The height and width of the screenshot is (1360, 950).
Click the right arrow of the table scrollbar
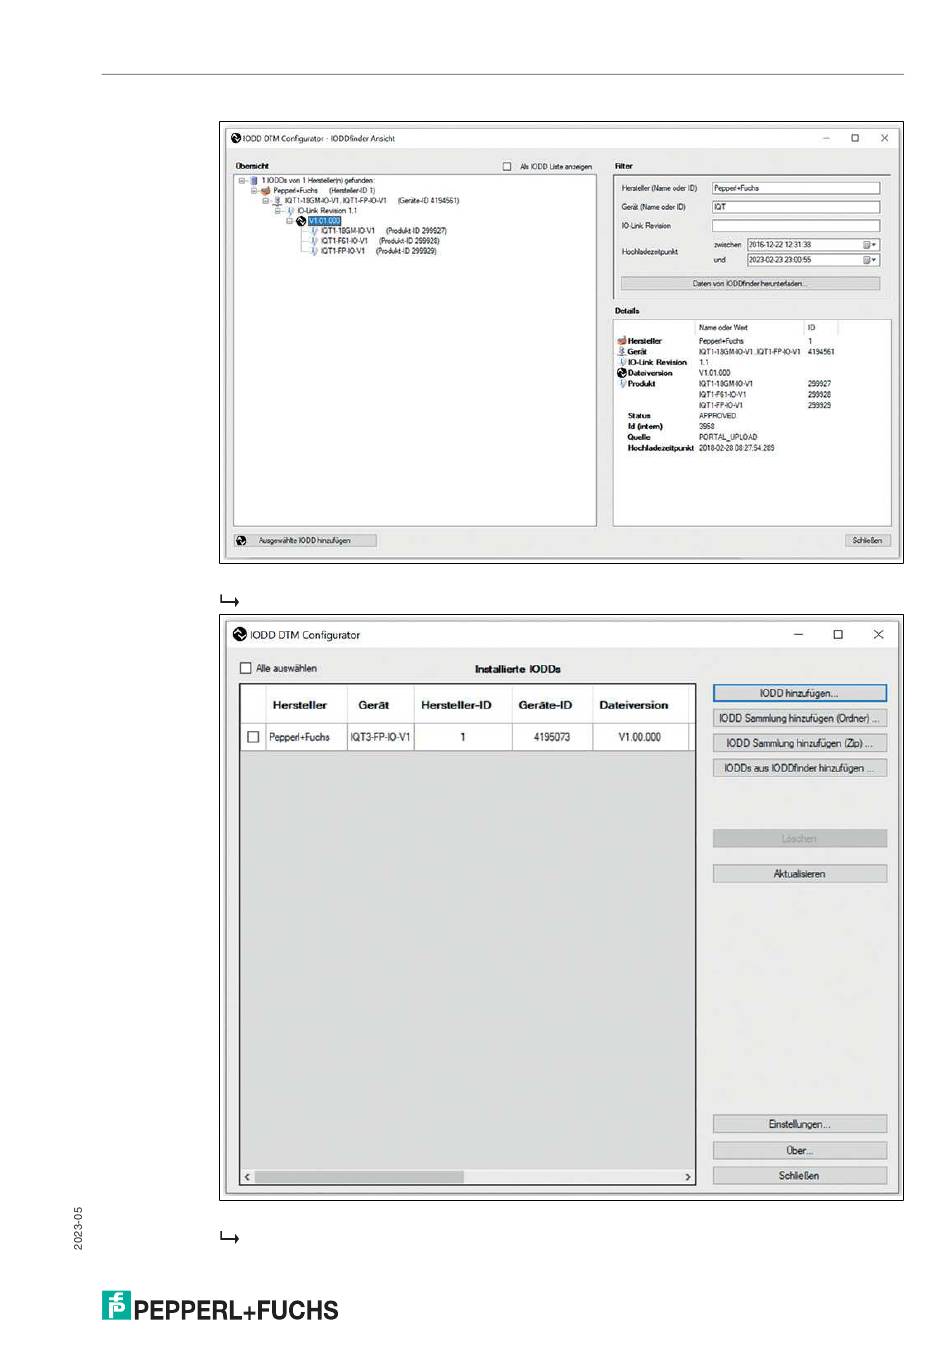click(688, 1177)
